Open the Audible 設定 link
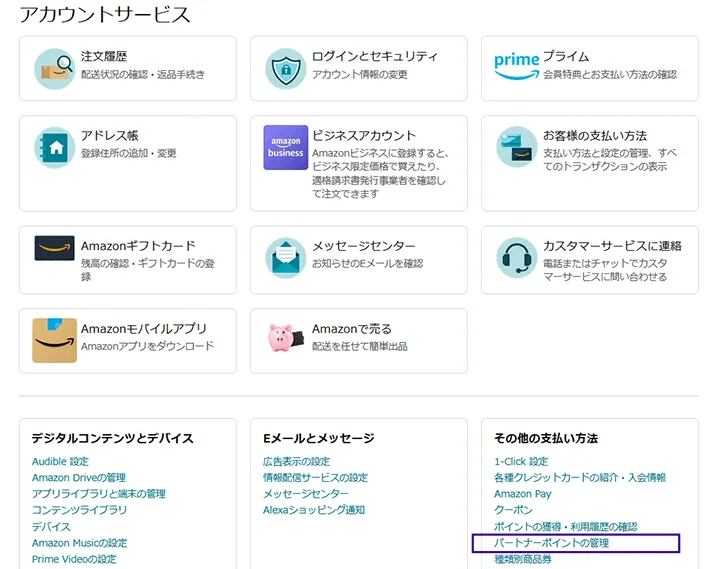The height and width of the screenshot is (569, 720). 60,462
